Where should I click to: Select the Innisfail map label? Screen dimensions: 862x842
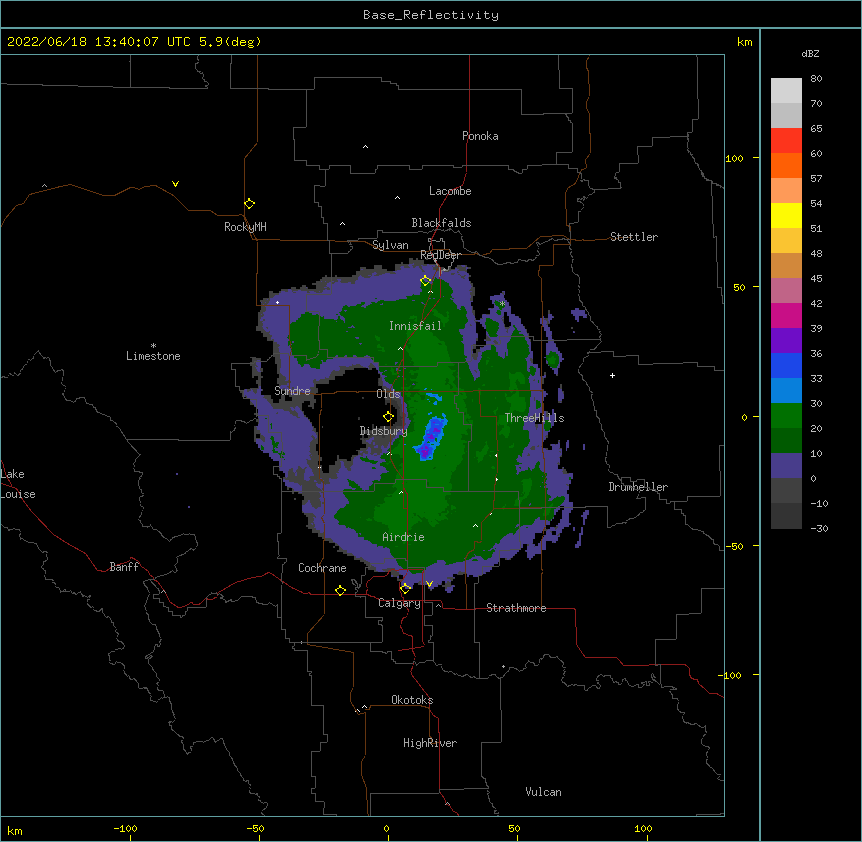pyautogui.click(x=415, y=326)
